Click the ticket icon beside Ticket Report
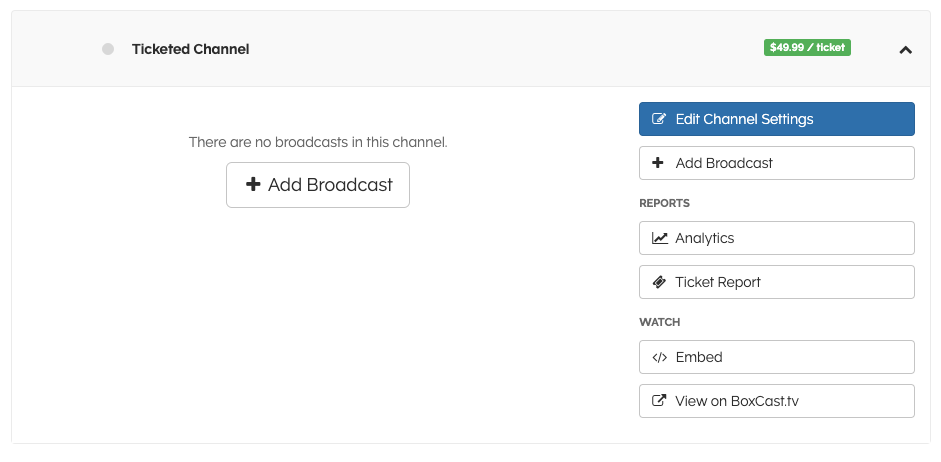The width and height of the screenshot is (941, 462). pyautogui.click(x=659, y=282)
